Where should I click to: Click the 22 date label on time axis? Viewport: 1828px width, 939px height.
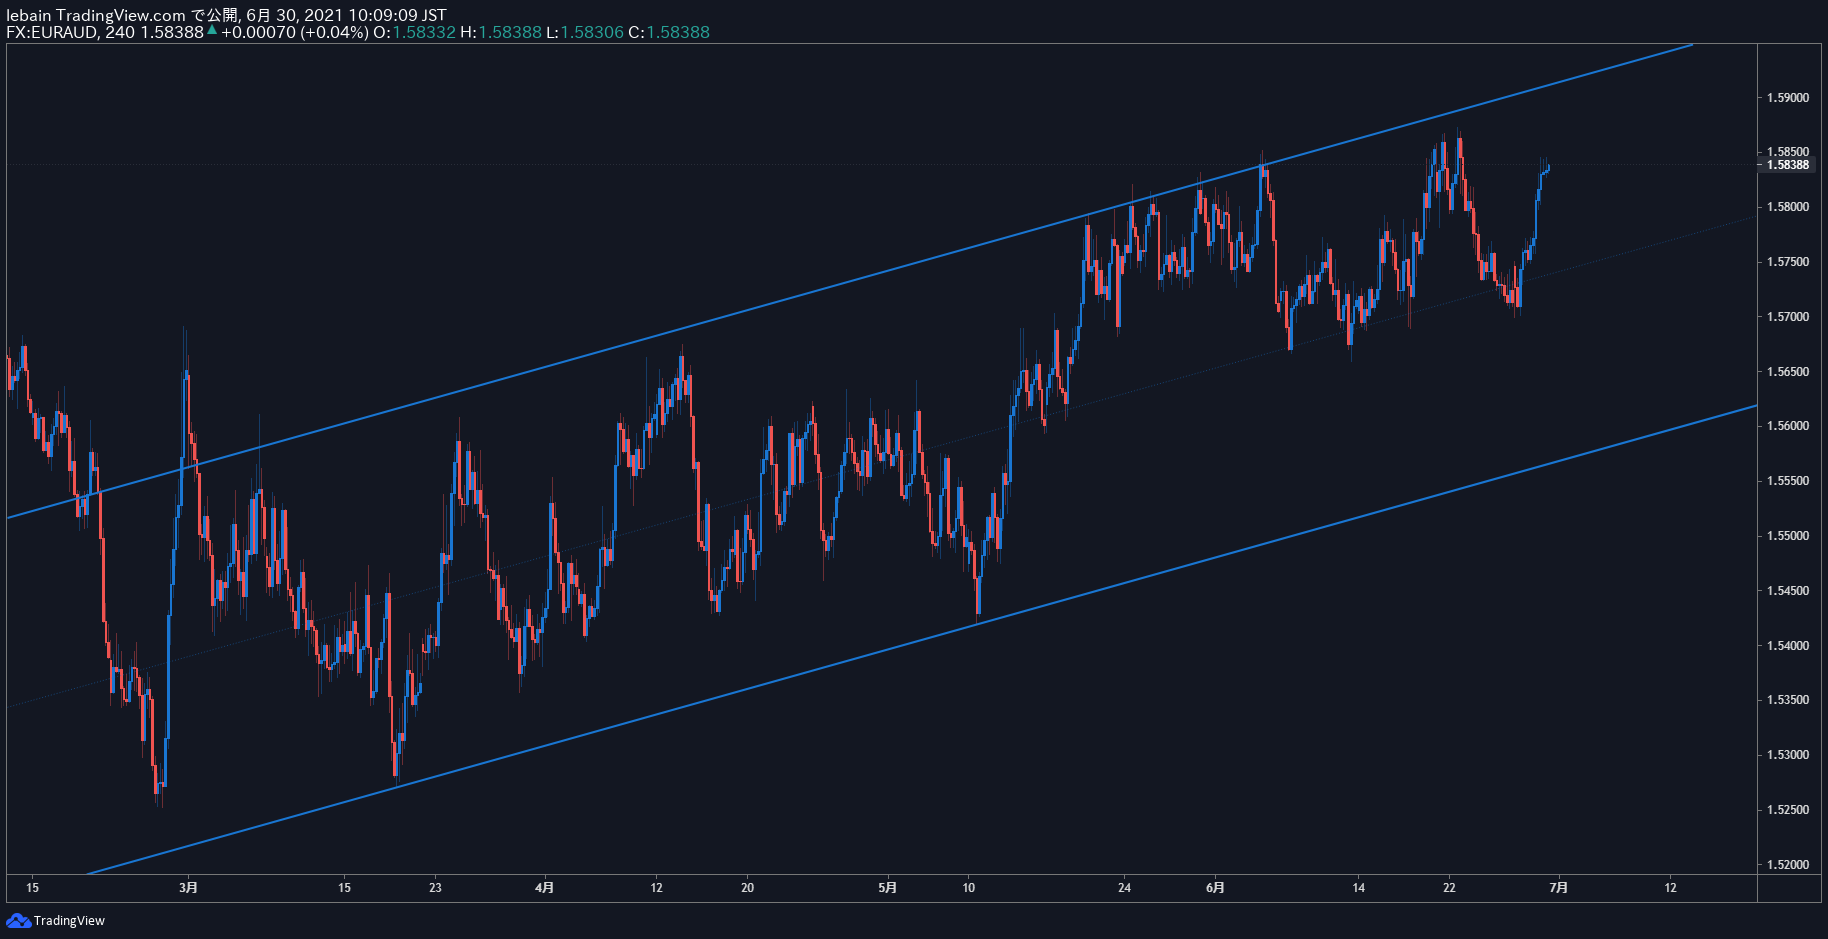(1449, 887)
